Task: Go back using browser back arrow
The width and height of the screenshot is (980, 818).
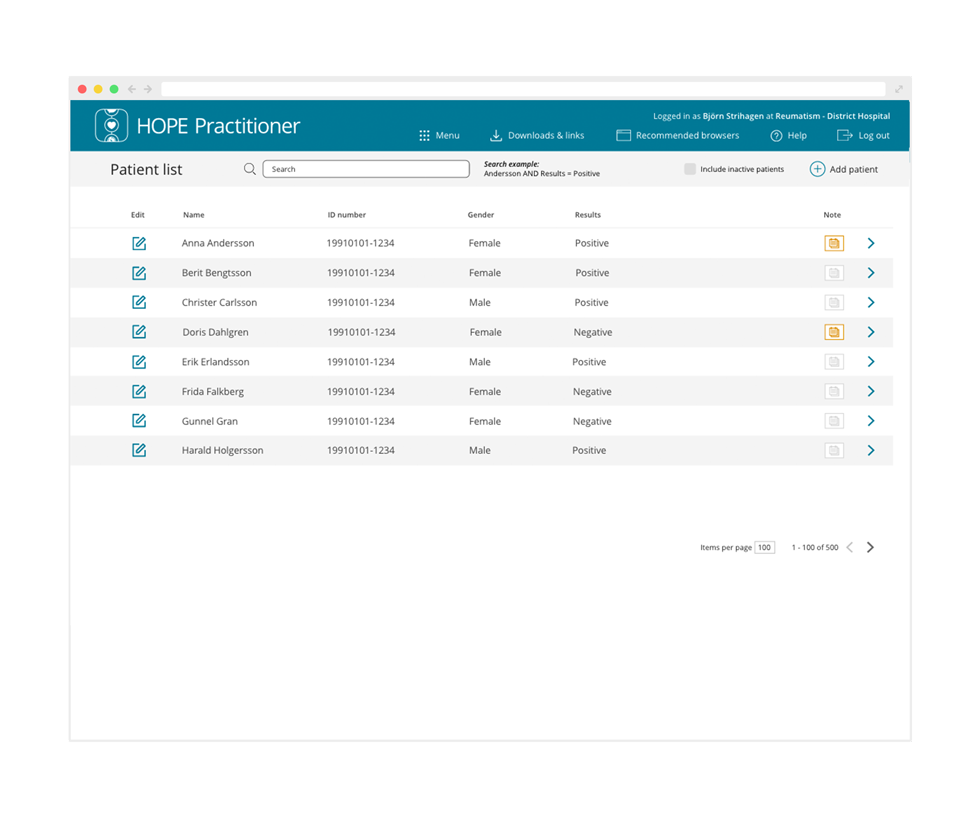Action: click(x=132, y=89)
